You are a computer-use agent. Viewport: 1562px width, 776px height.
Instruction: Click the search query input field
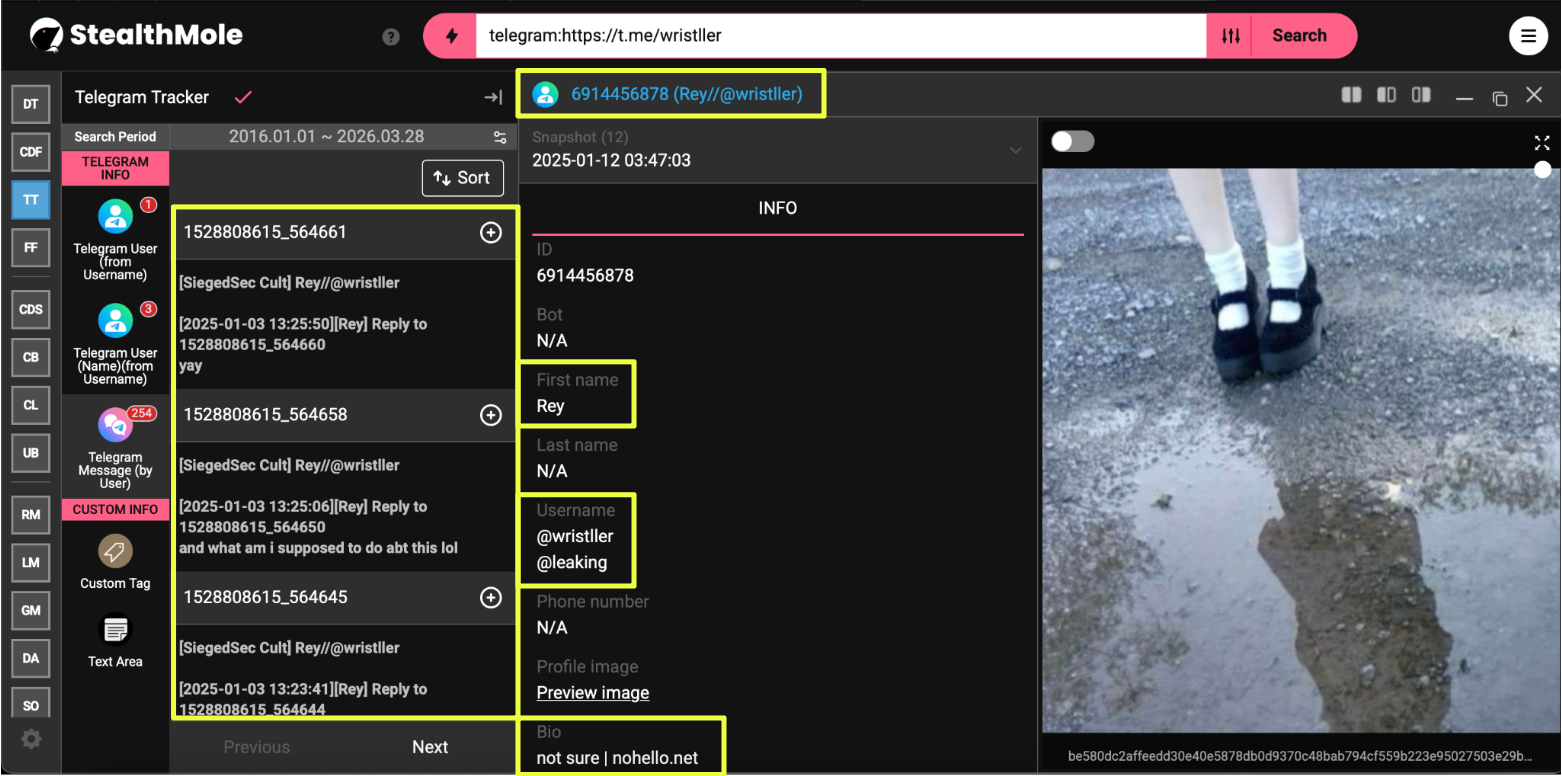(840, 36)
